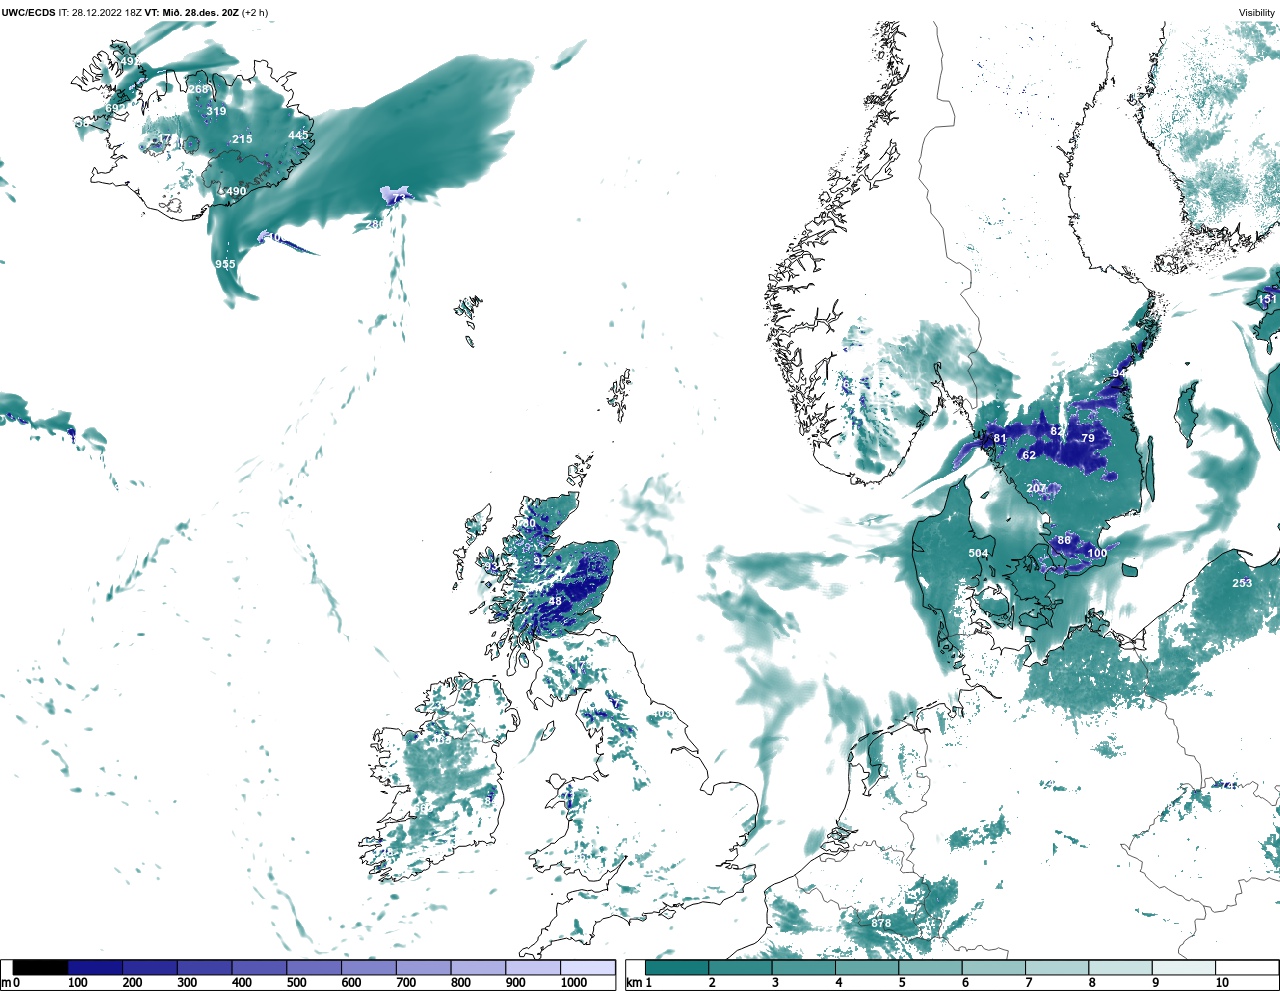Click the 8–9 km legend color segment
Screen dimensions: 1280x991
click(1120, 967)
